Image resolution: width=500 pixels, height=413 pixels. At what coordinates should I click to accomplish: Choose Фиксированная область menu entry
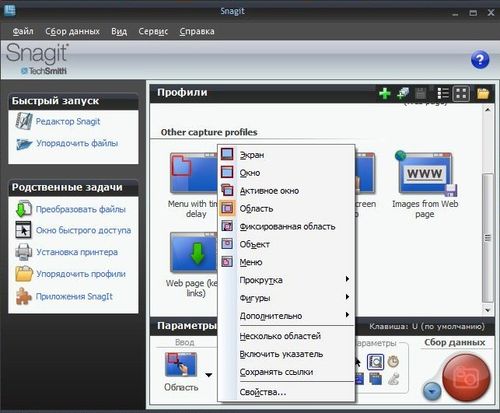click(x=286, y=227)
